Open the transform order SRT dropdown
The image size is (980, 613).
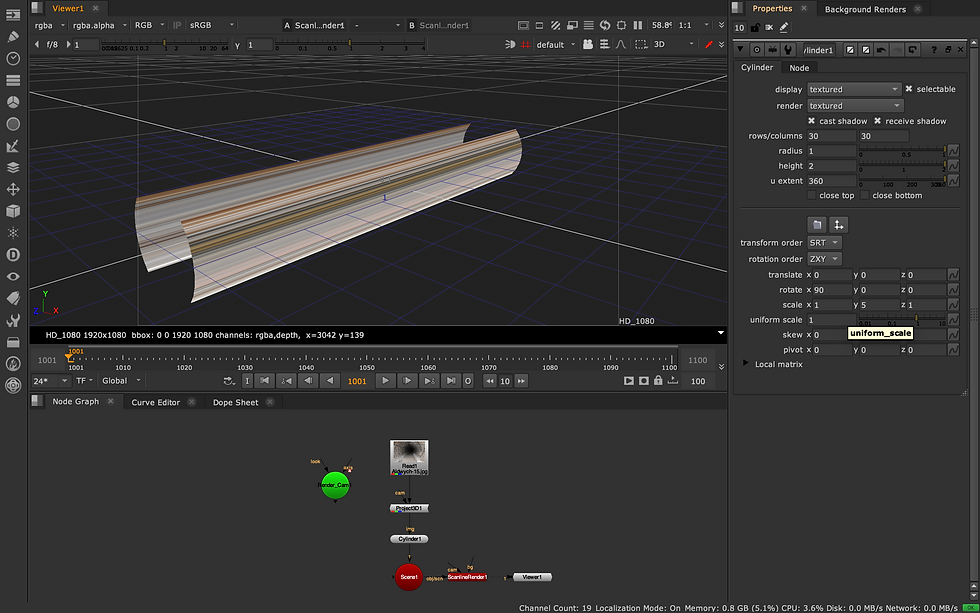[x=824, y=242]
